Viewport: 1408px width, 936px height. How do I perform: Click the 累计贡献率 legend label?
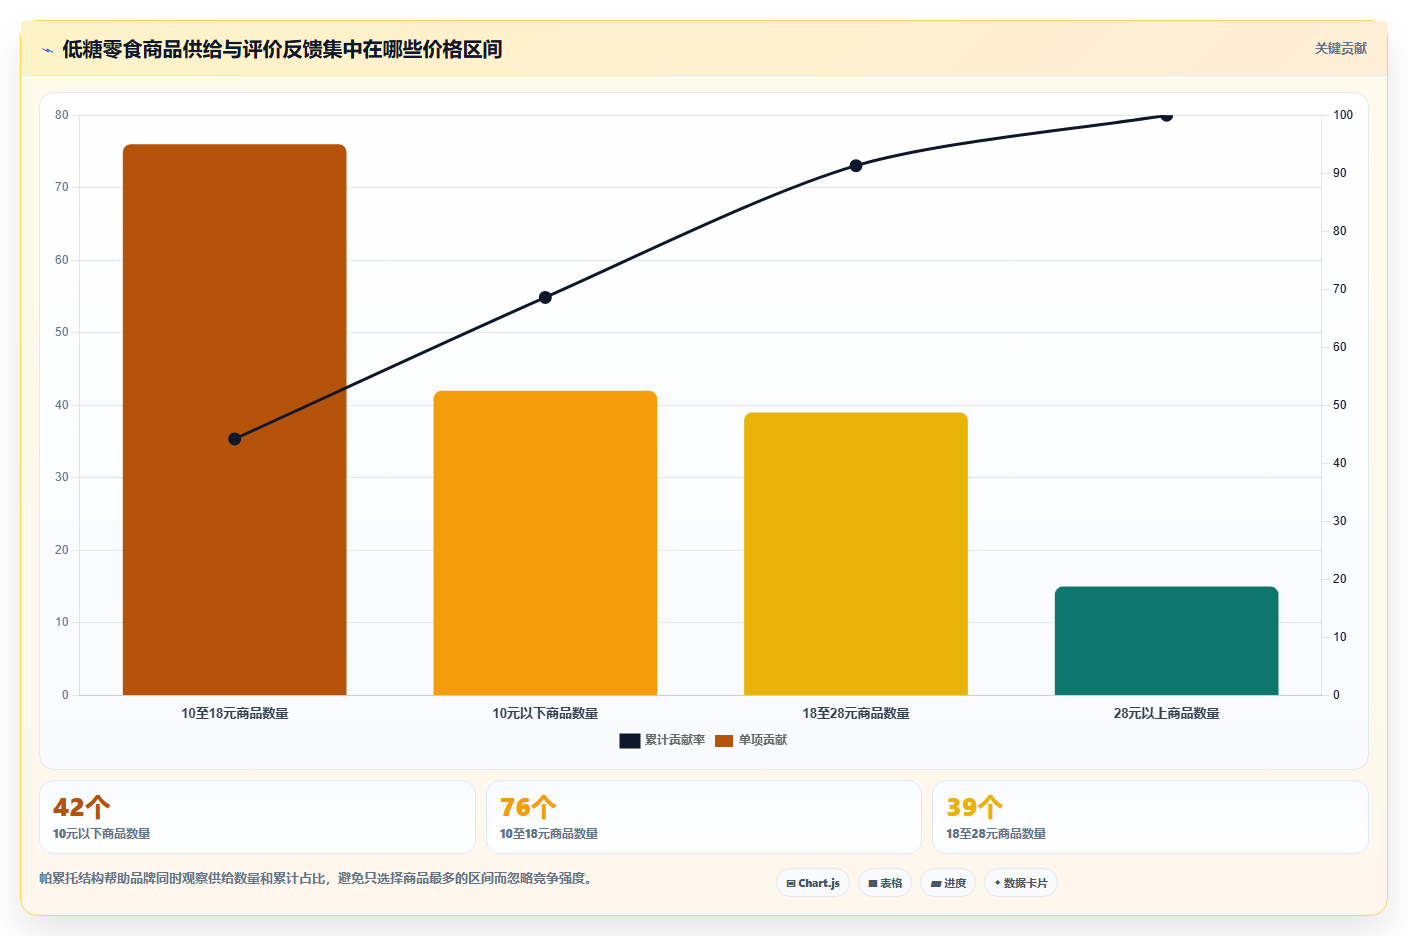[x=675, y=741]
